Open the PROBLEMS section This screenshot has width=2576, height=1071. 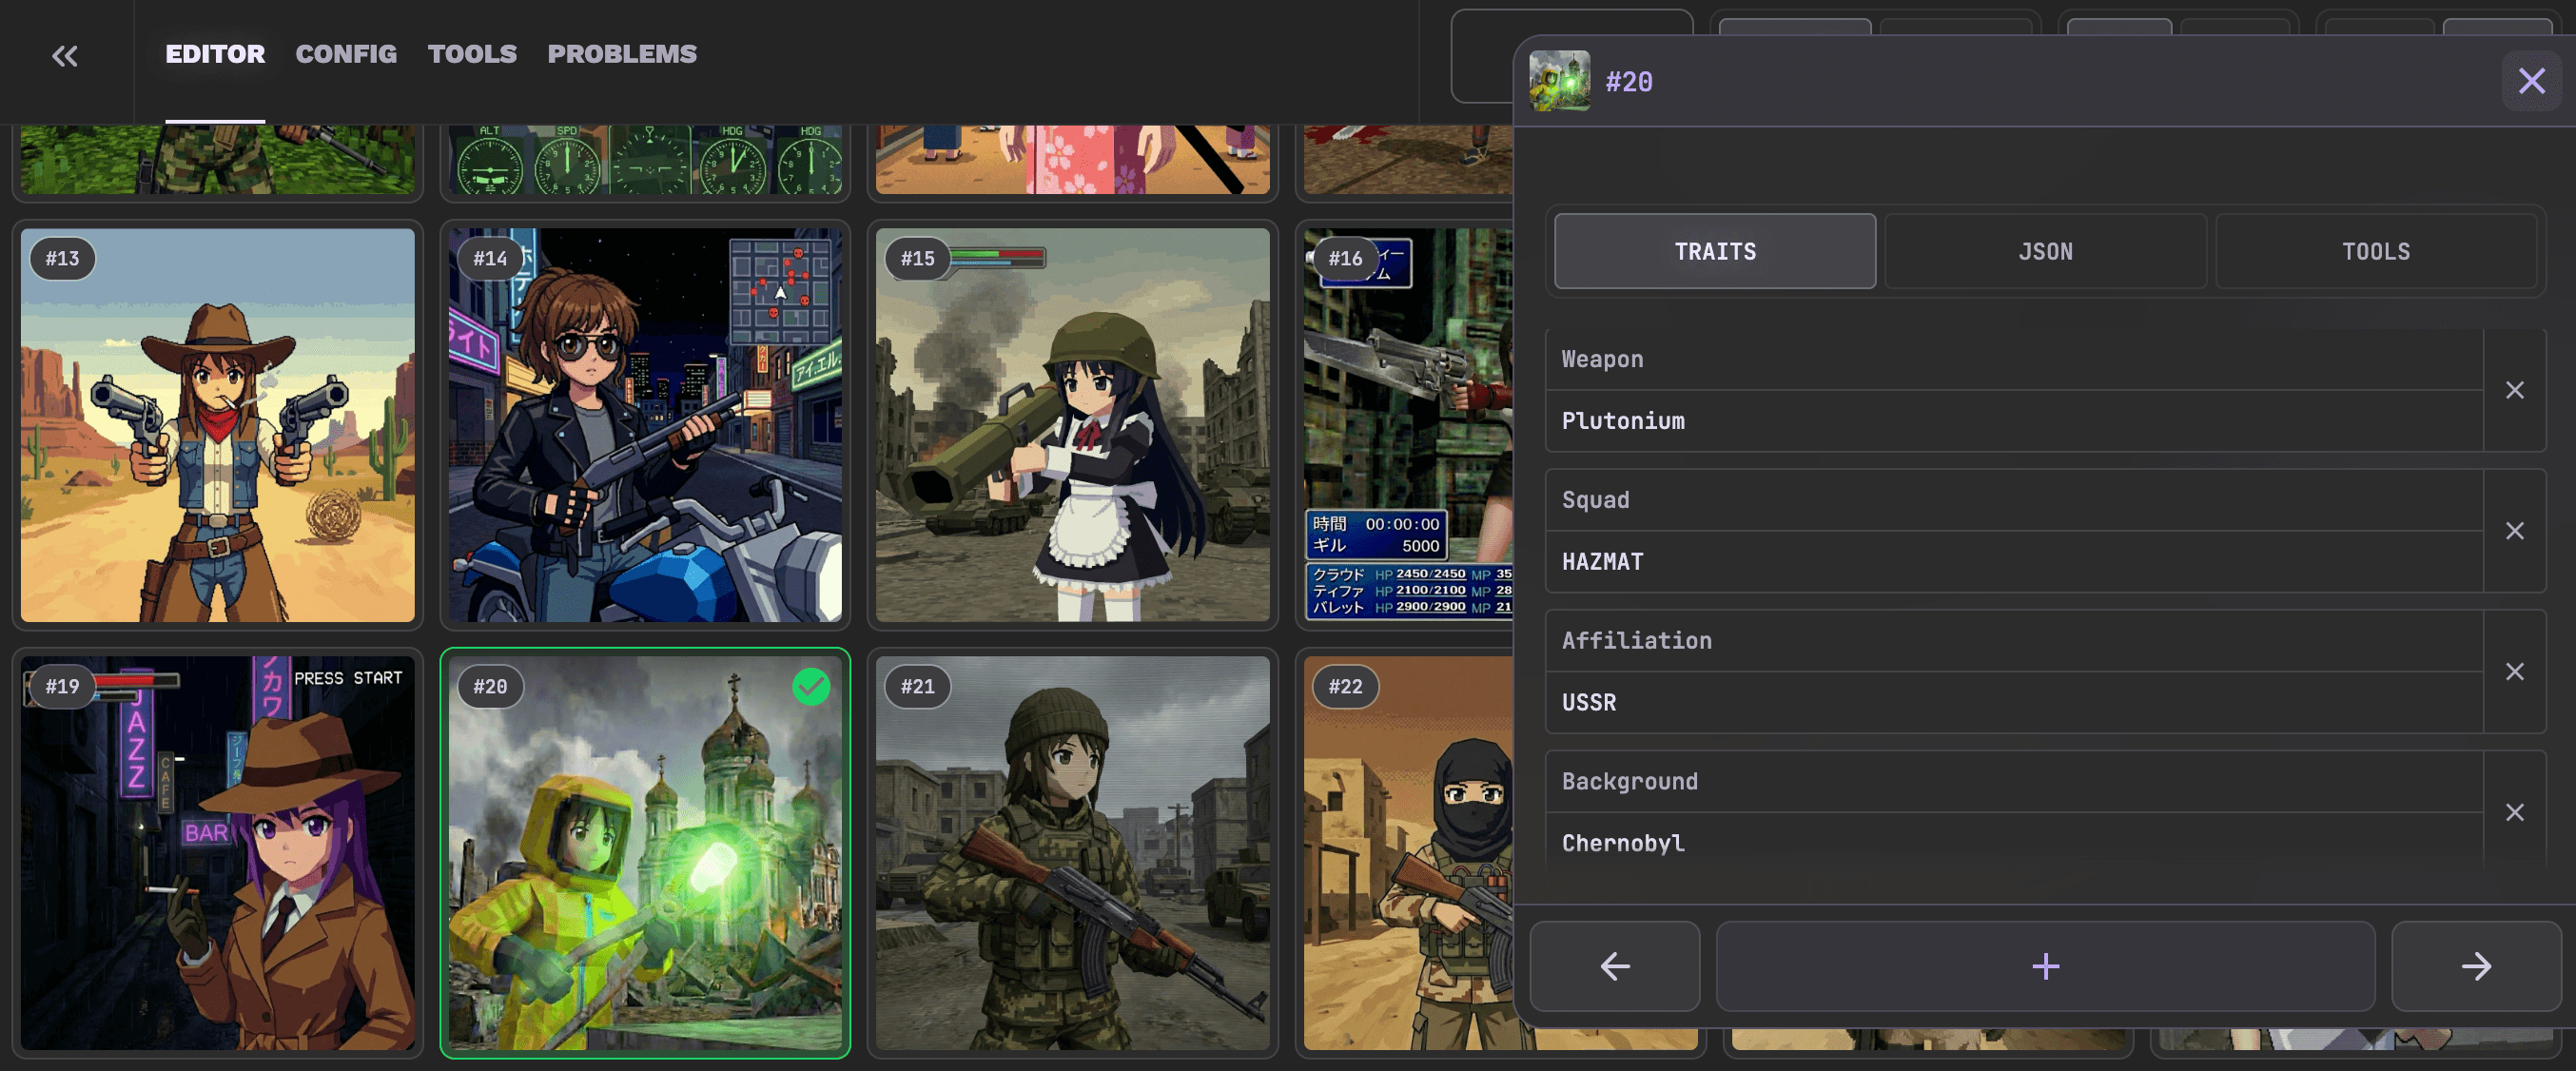click(621, 54)
